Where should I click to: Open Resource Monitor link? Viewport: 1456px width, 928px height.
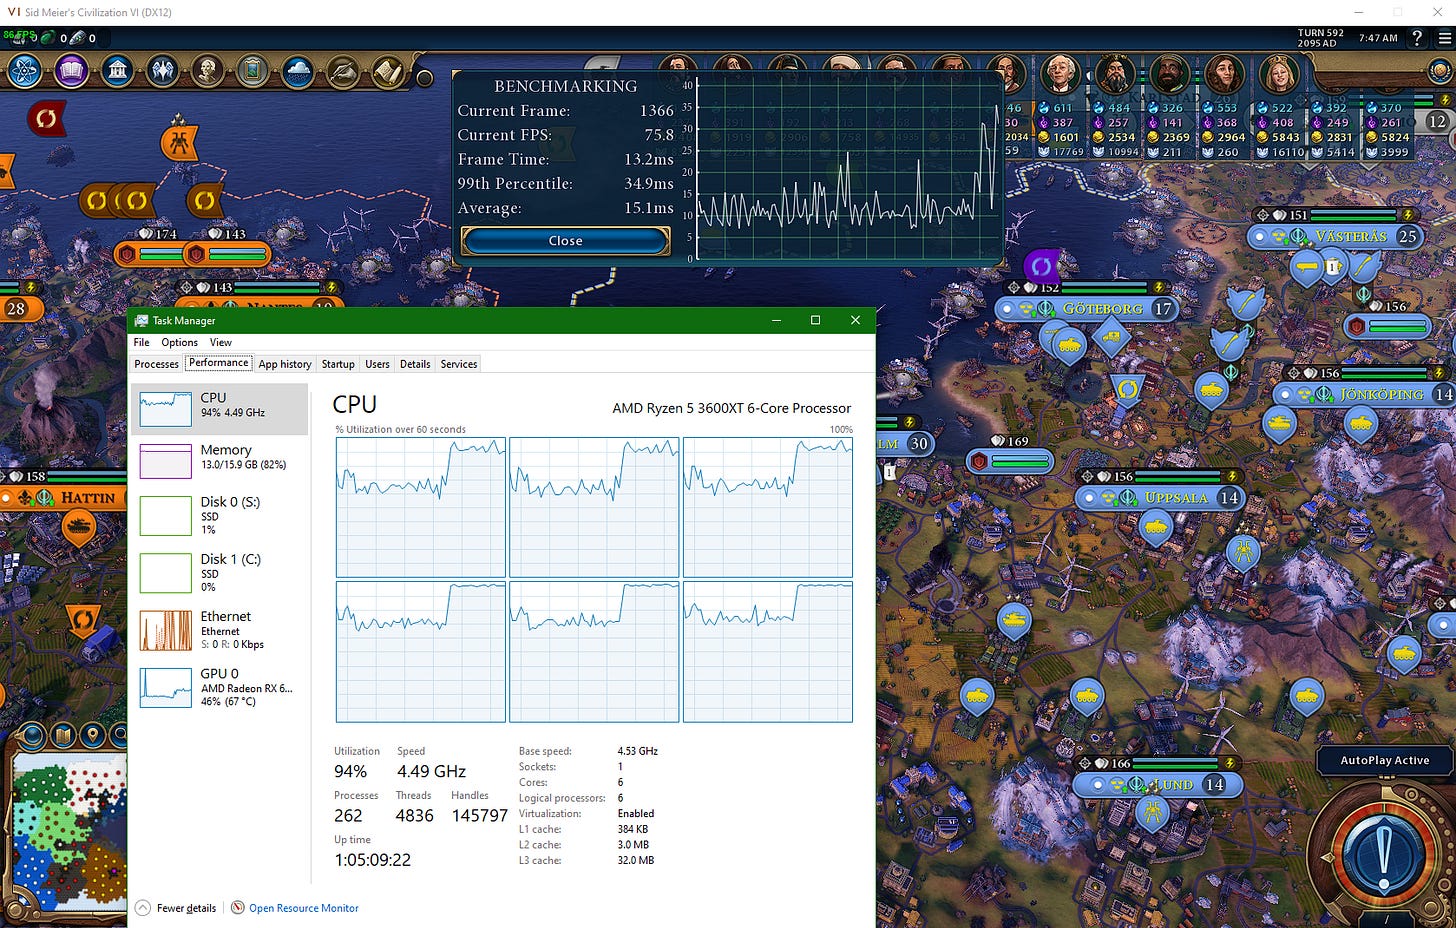[x=304, y=908]
